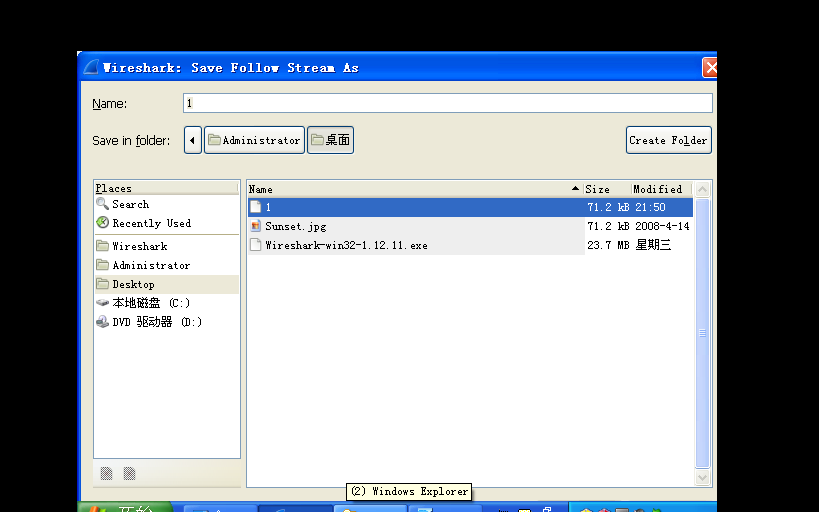Click the add bookmark icon below Places
This screenshot has height=512, width=819.
106,473
